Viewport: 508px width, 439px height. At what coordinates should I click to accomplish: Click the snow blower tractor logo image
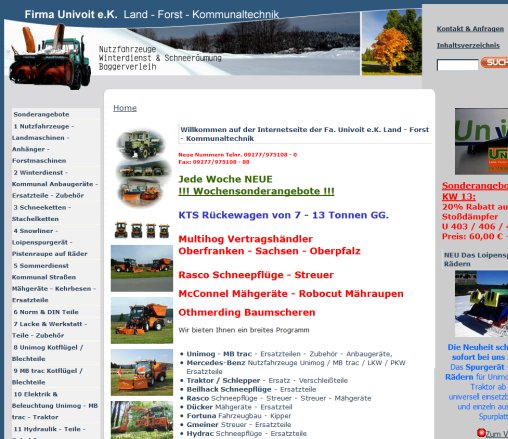[x=50, y=57]
